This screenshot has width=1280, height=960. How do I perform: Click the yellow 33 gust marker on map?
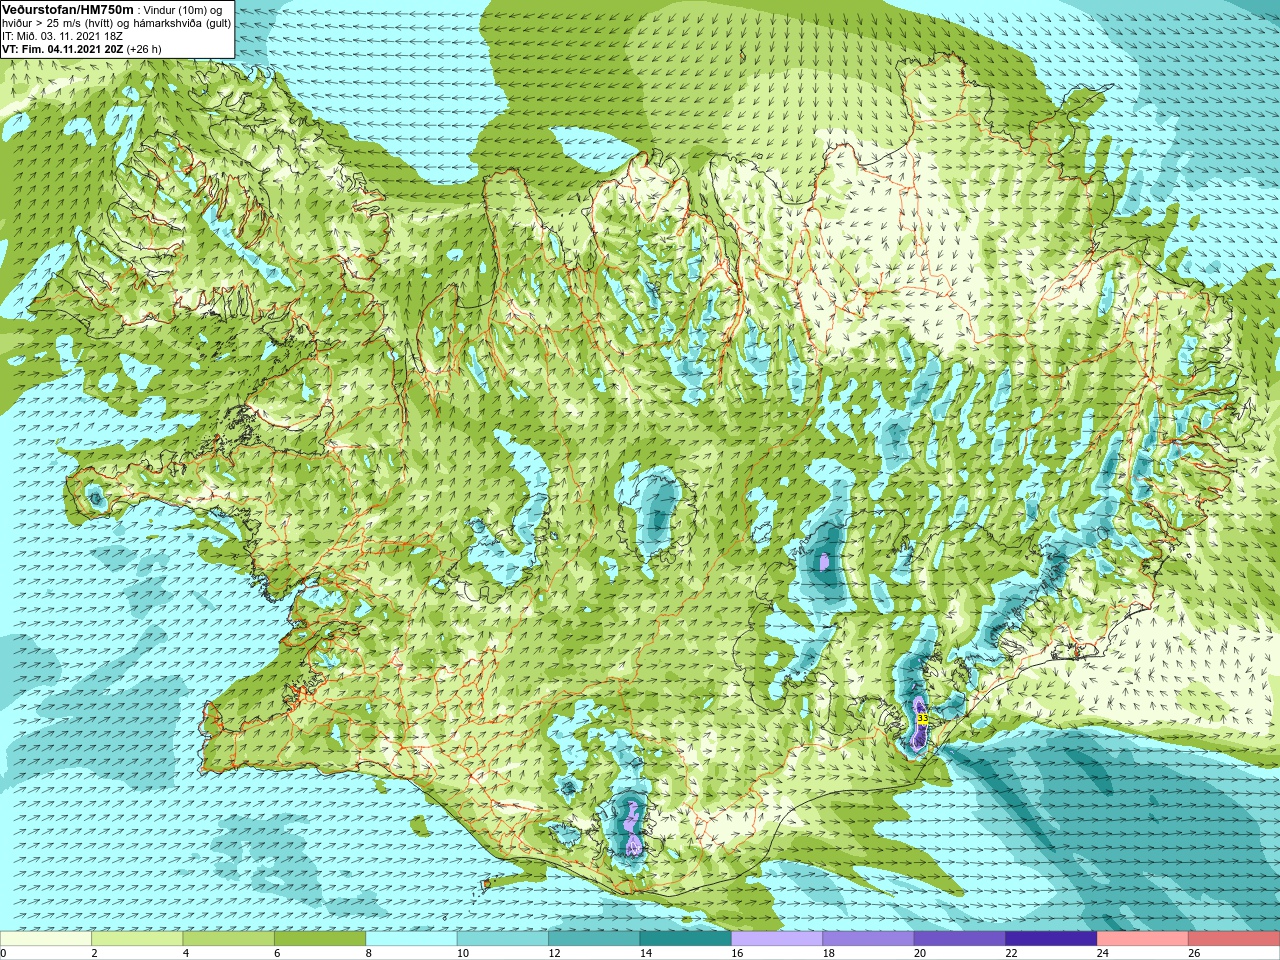(x=922, y=718)
